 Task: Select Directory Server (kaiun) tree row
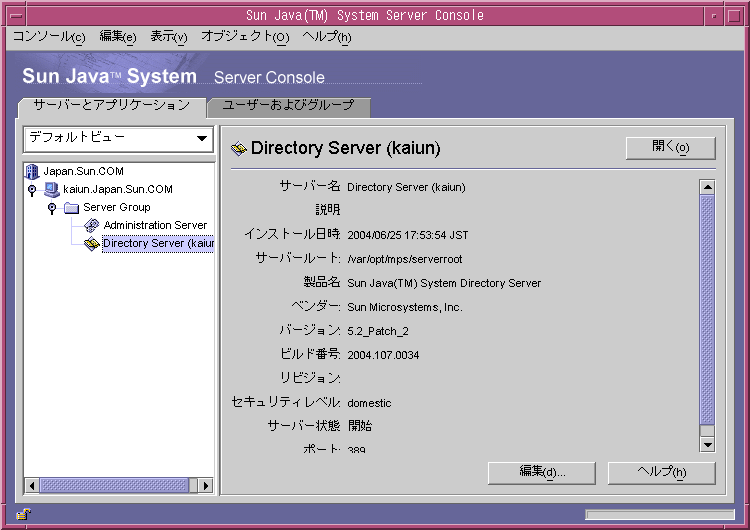point(158,243)
